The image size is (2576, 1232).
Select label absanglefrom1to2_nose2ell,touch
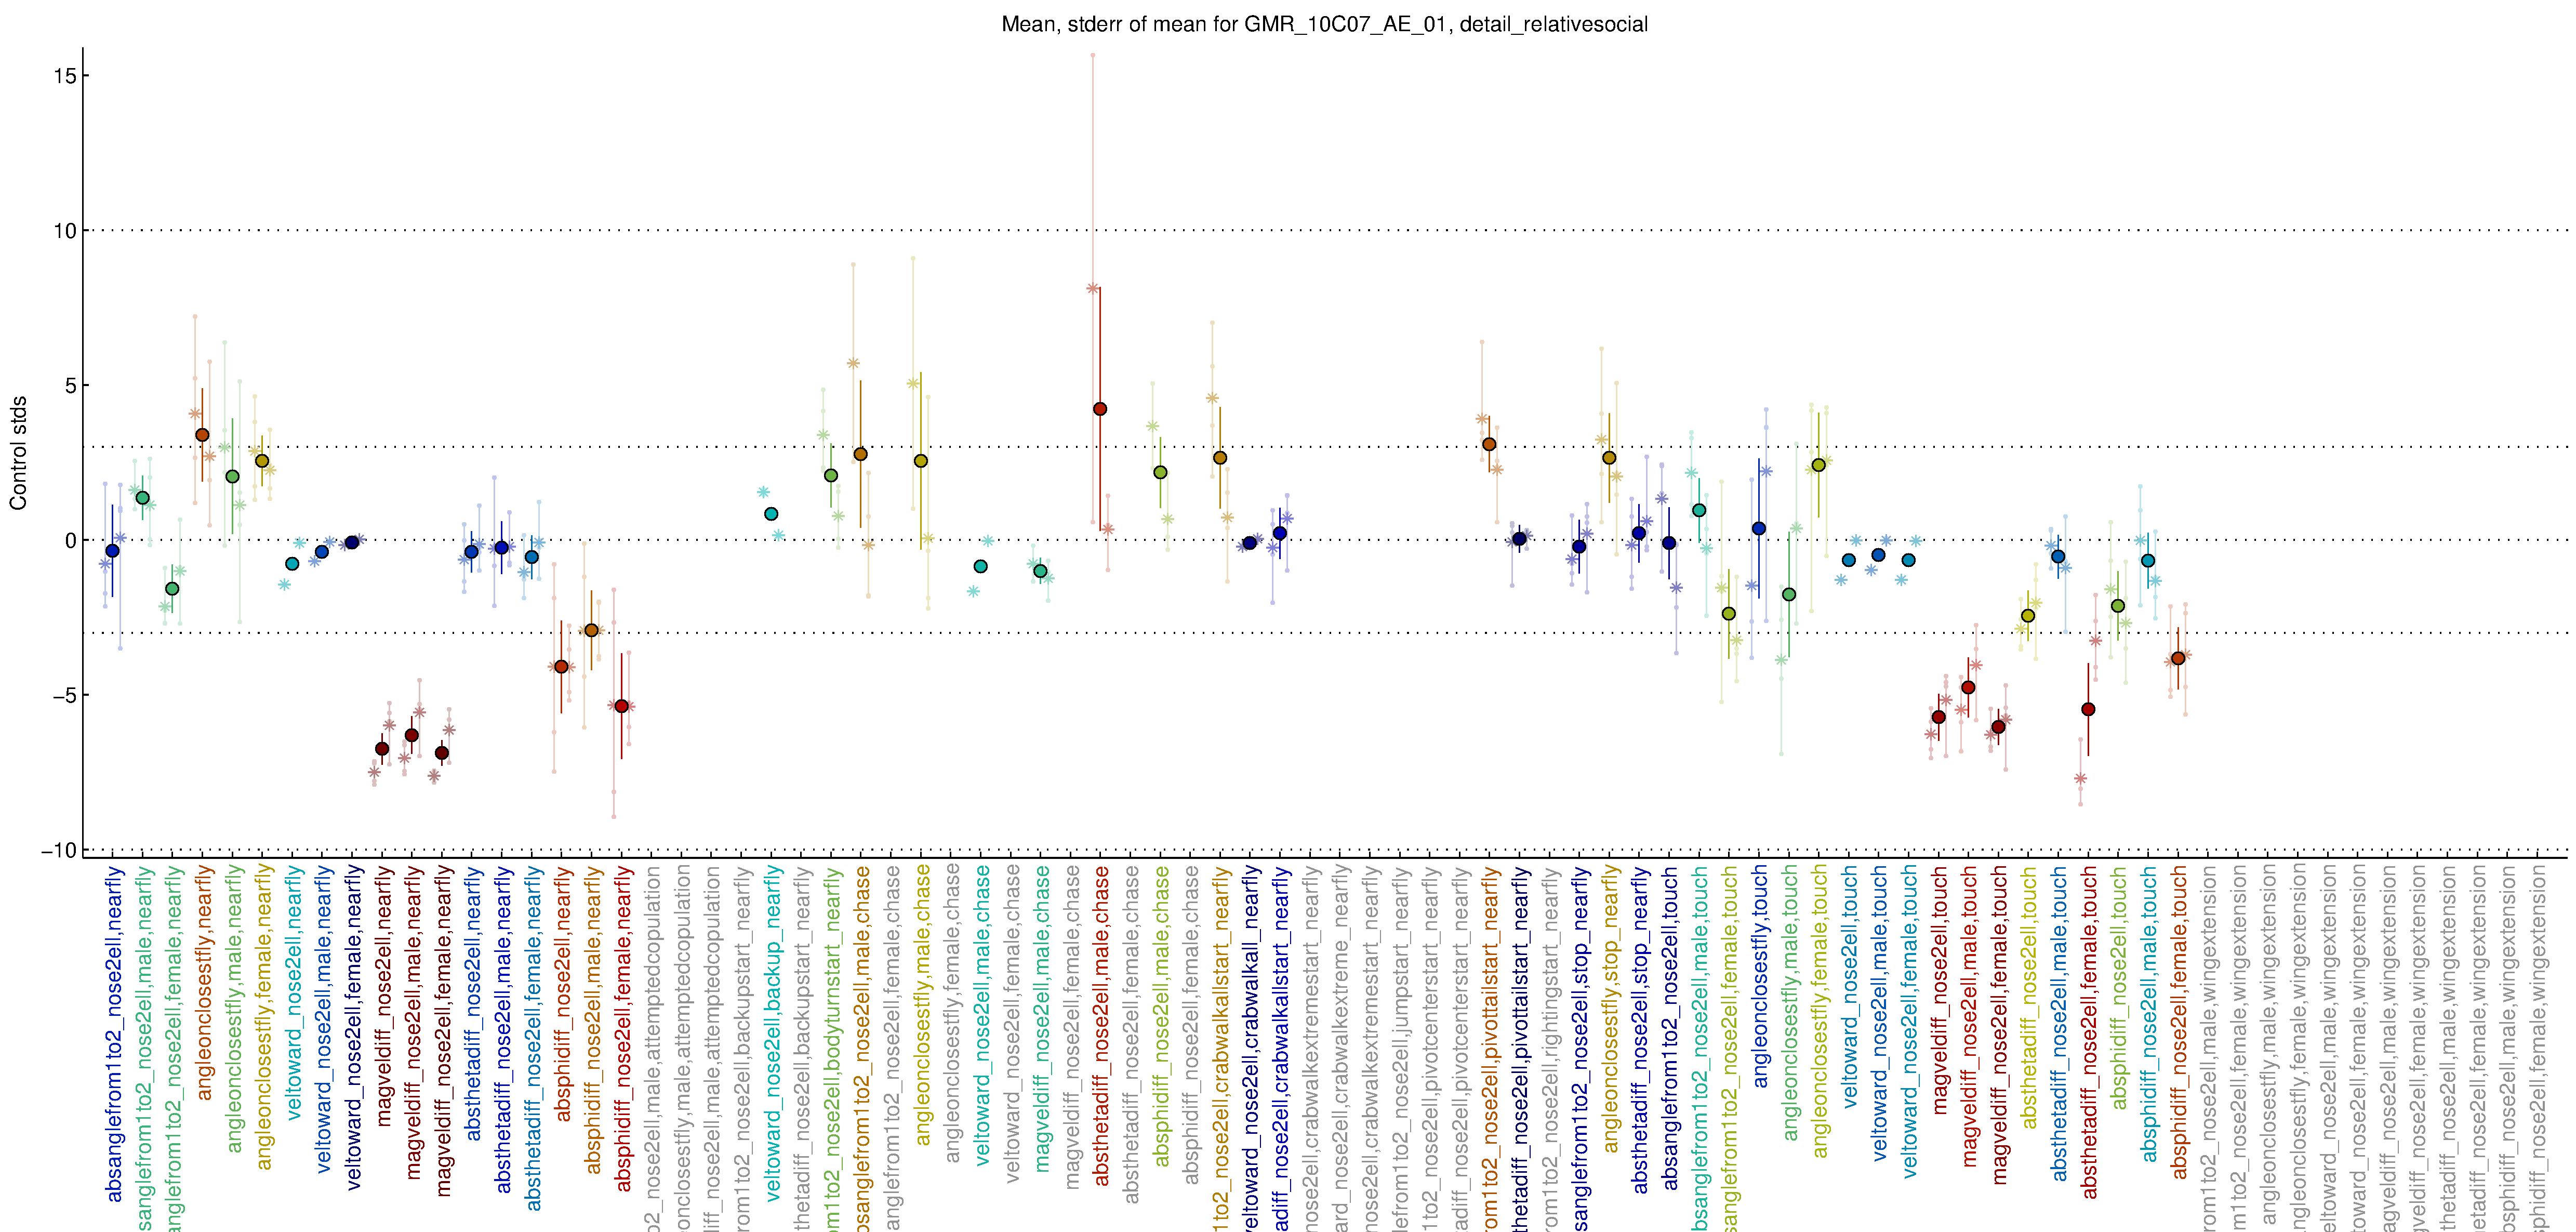tap(1671, 1028)
